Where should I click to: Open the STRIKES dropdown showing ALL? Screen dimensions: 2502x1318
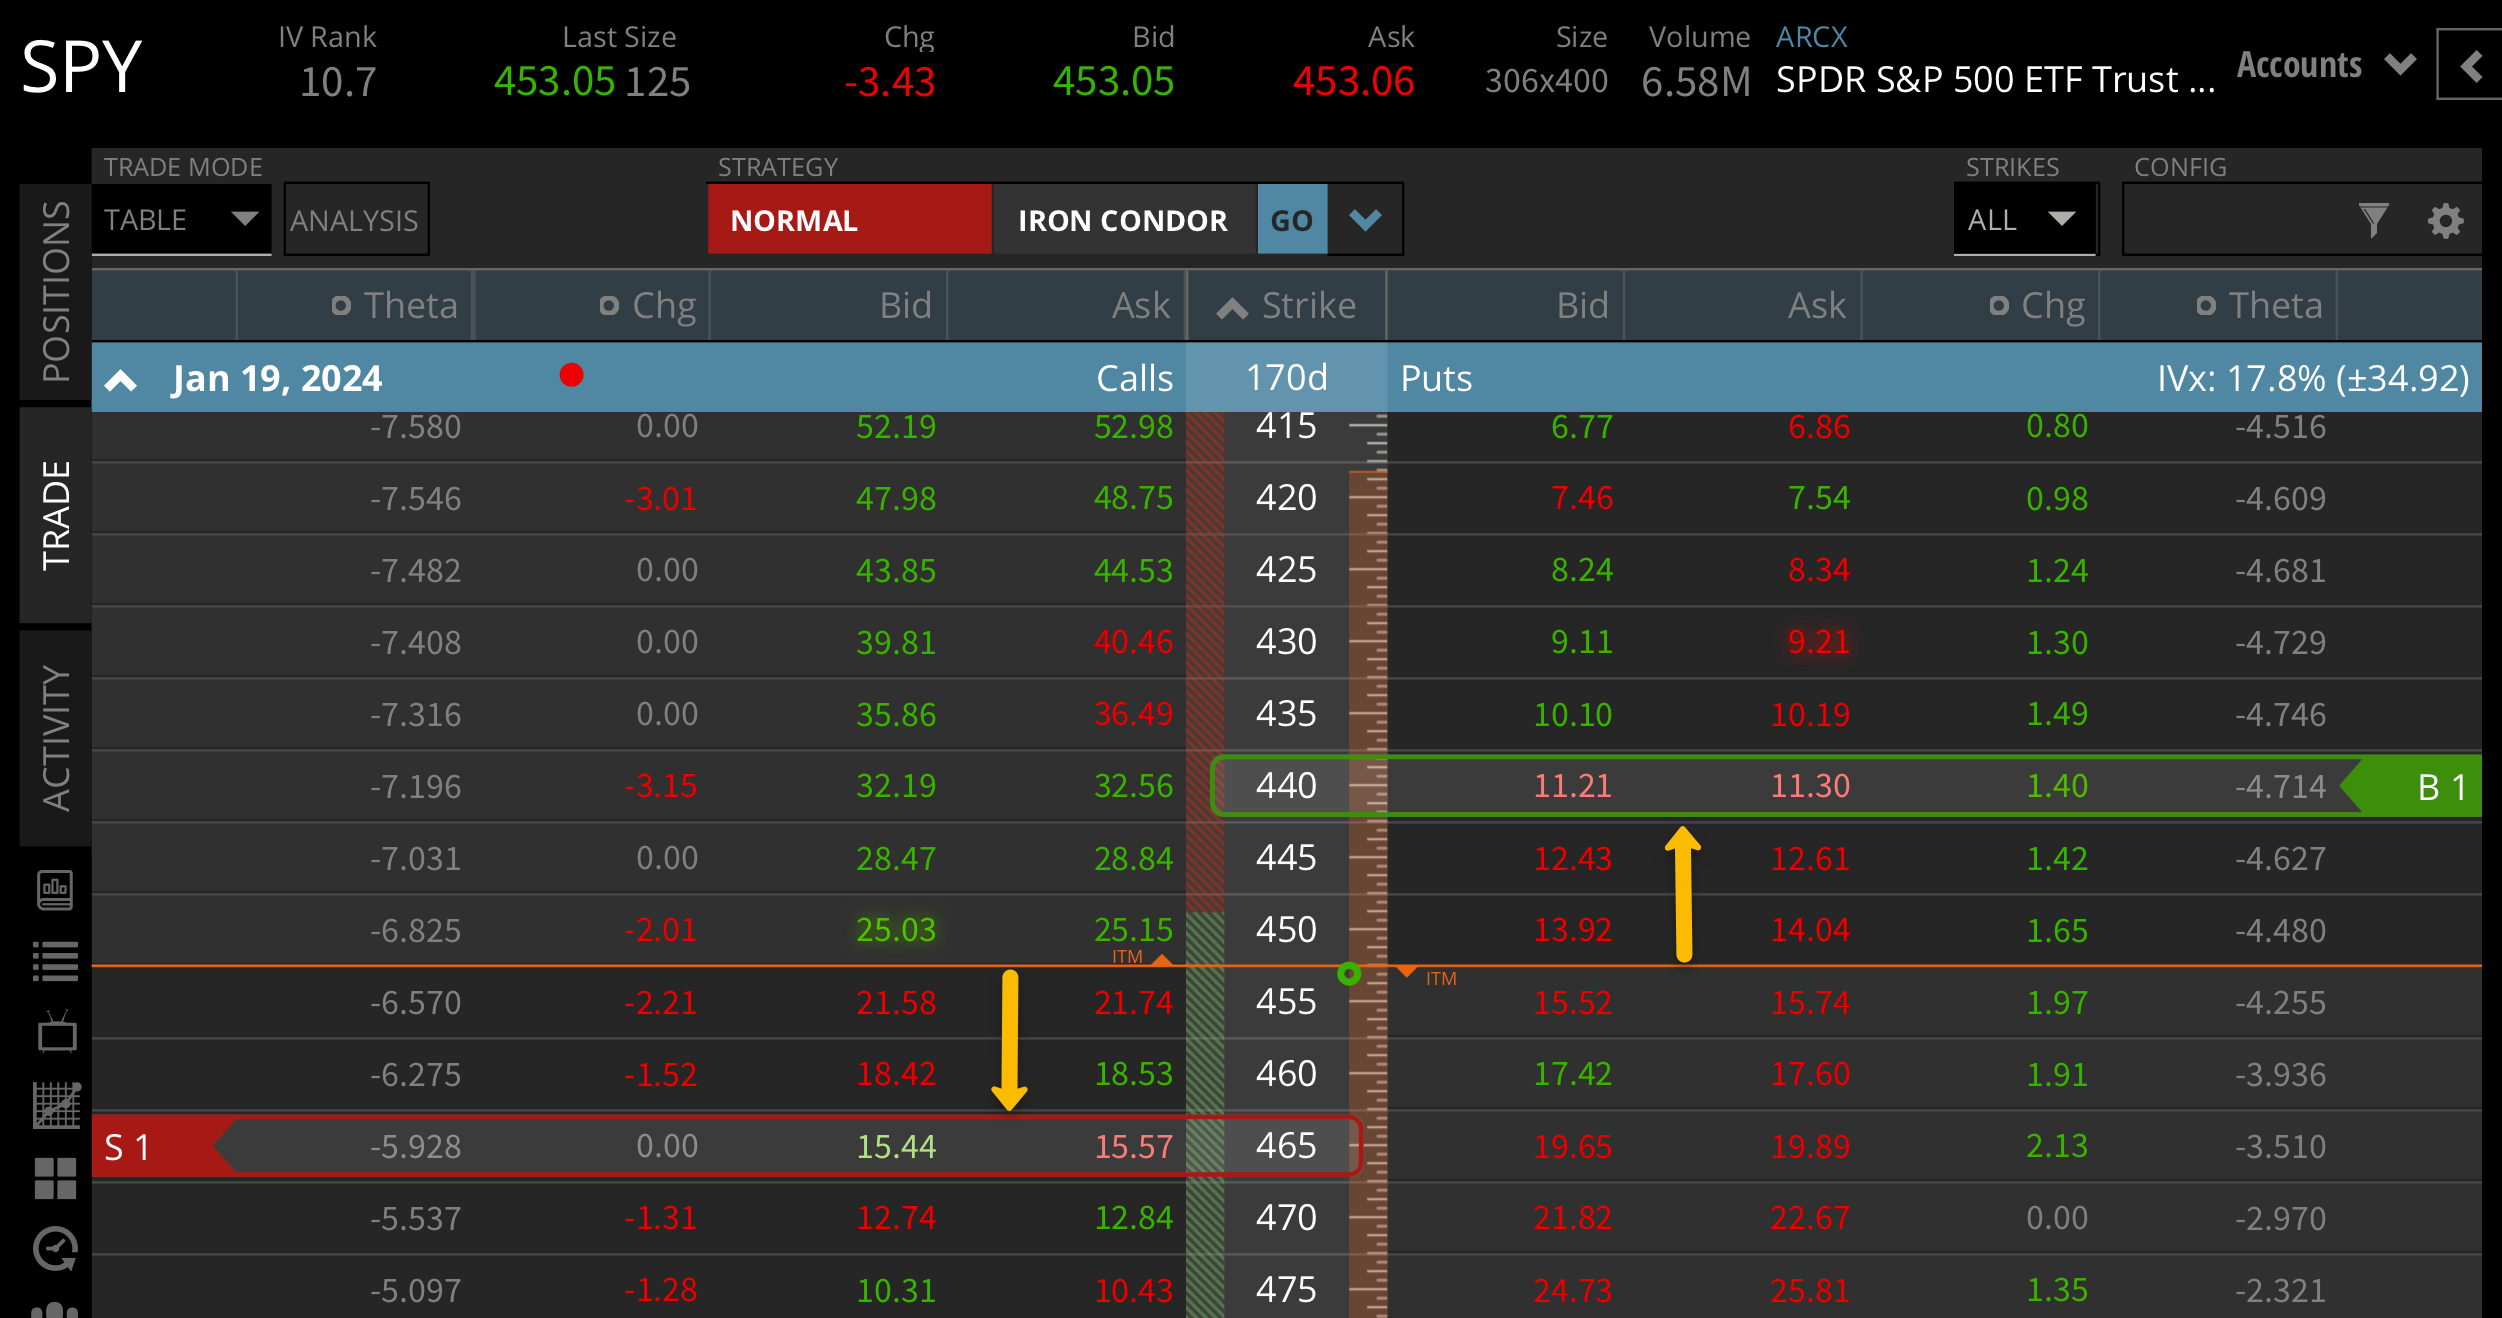click(2023, 219)
